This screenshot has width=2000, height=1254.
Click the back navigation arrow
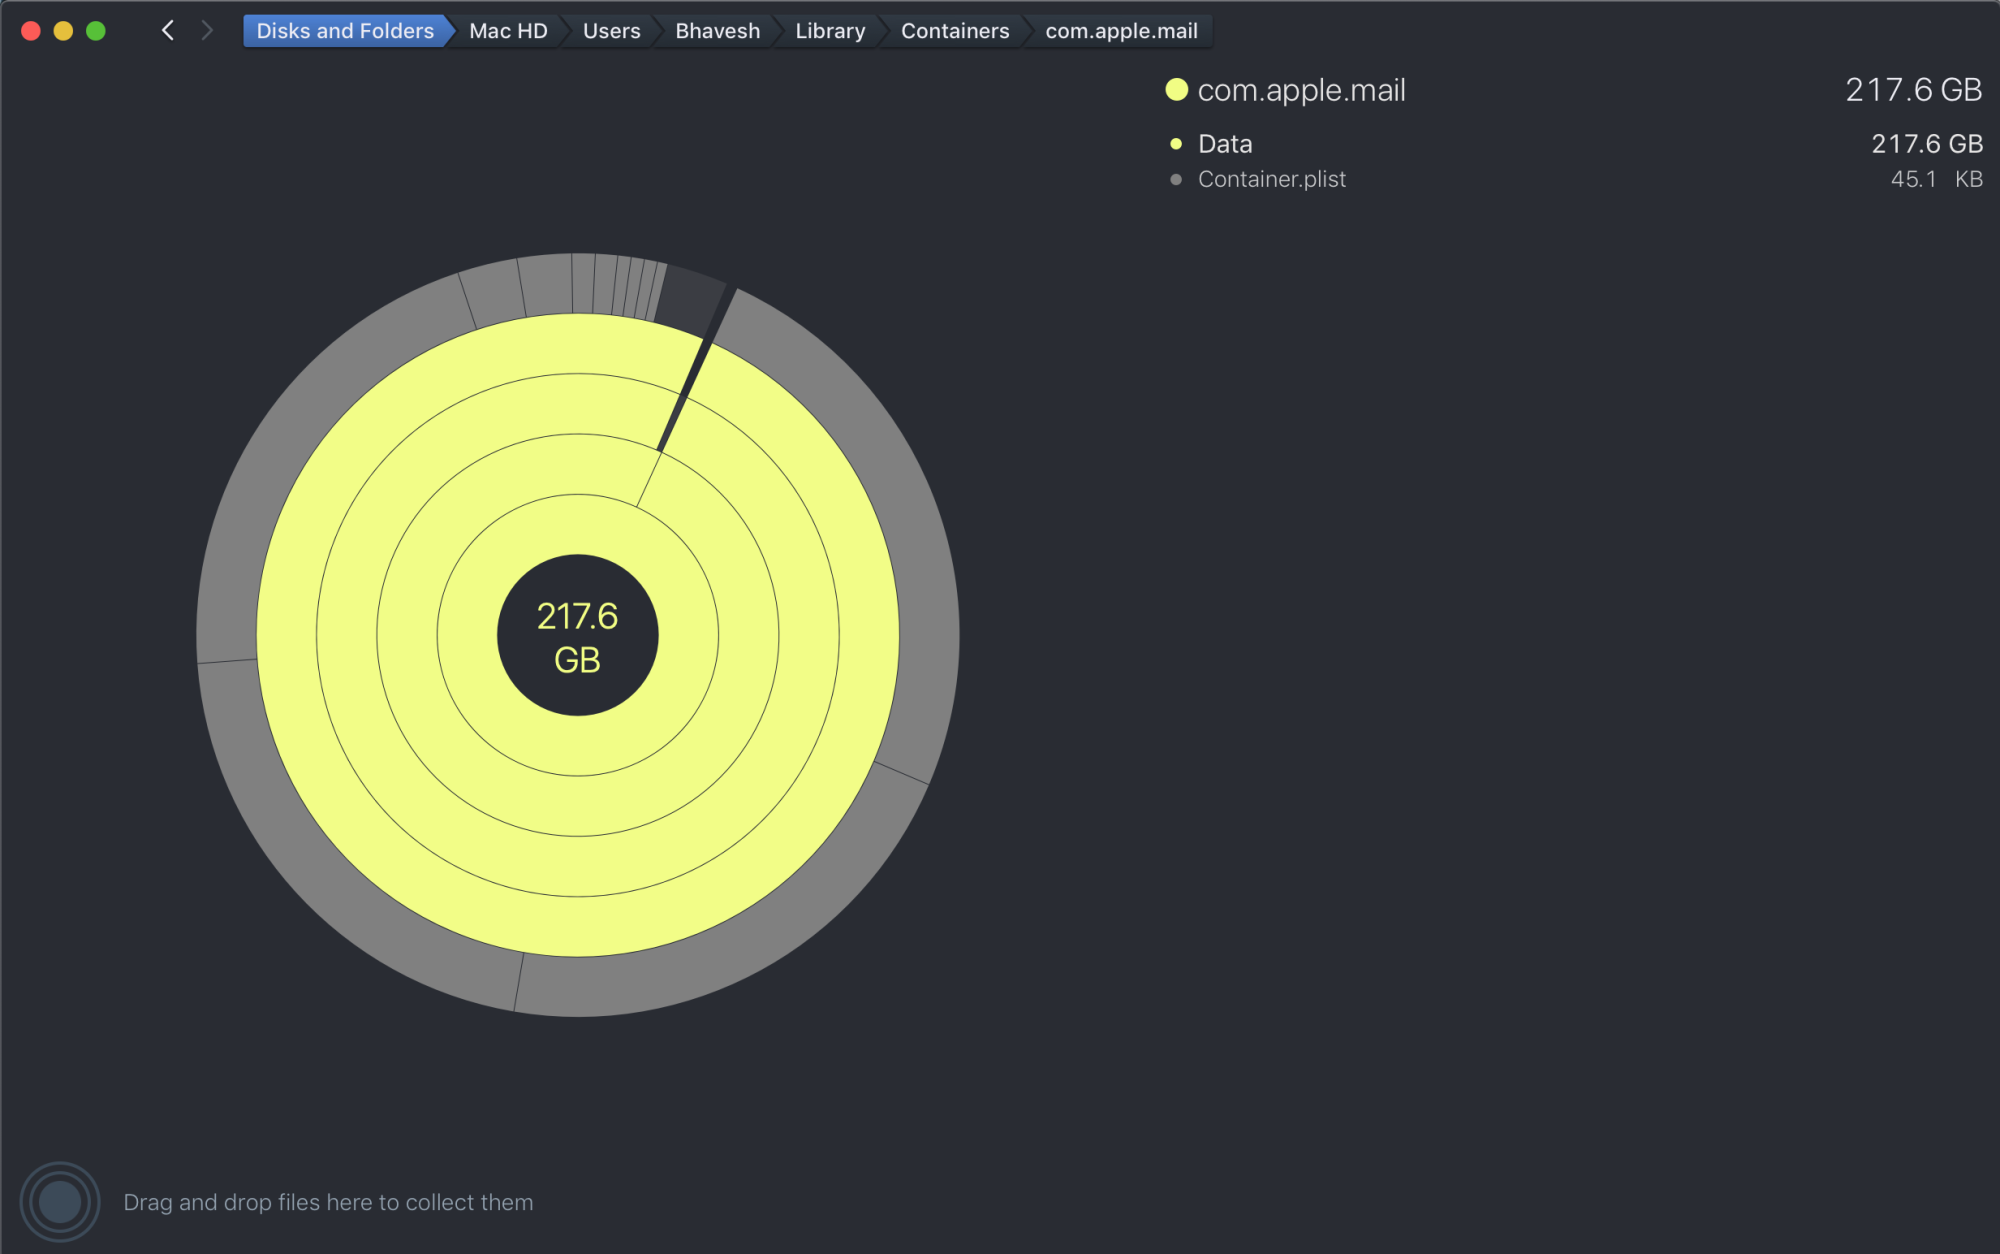[168, 31]
